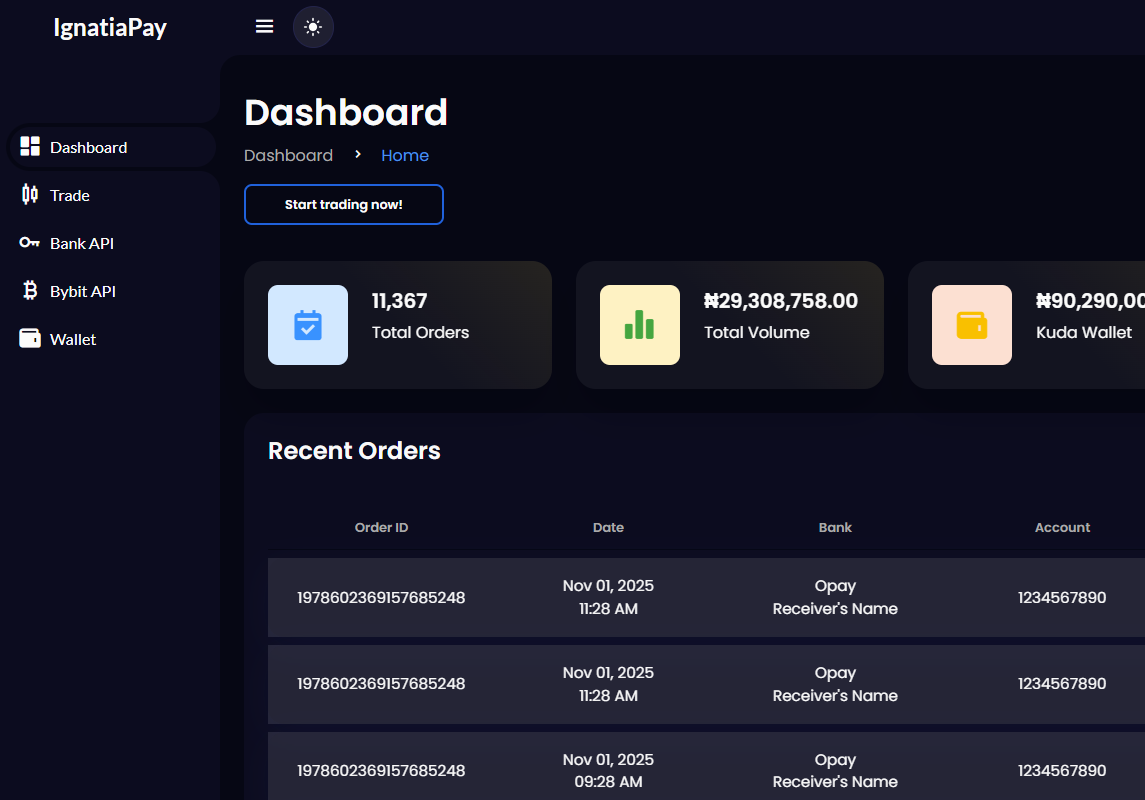Click the Order ID column header

point(381,527)
